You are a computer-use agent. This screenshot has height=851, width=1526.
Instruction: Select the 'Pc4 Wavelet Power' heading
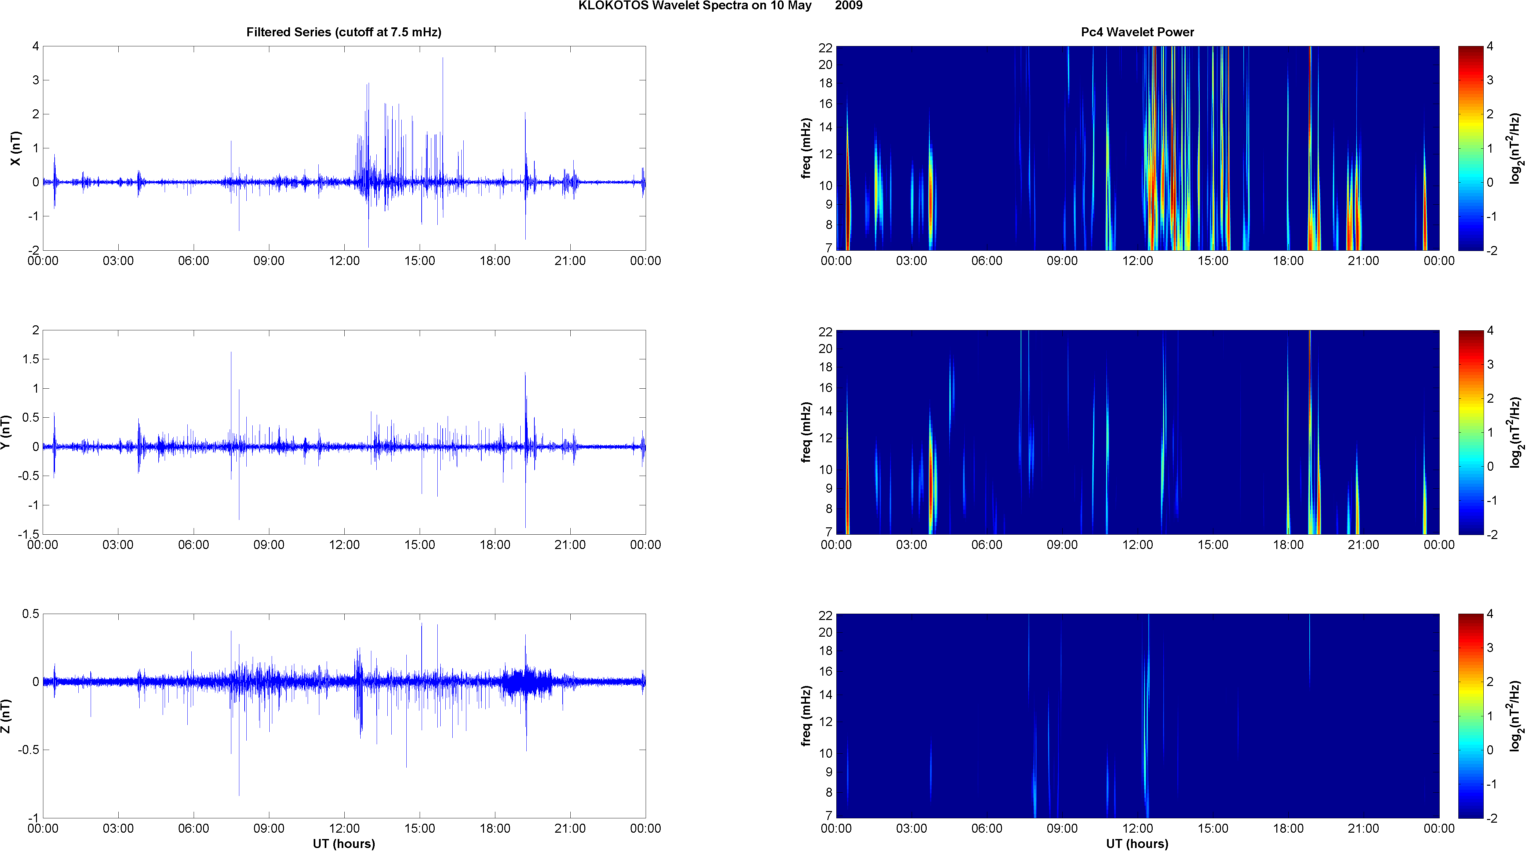coord(1137,32)
